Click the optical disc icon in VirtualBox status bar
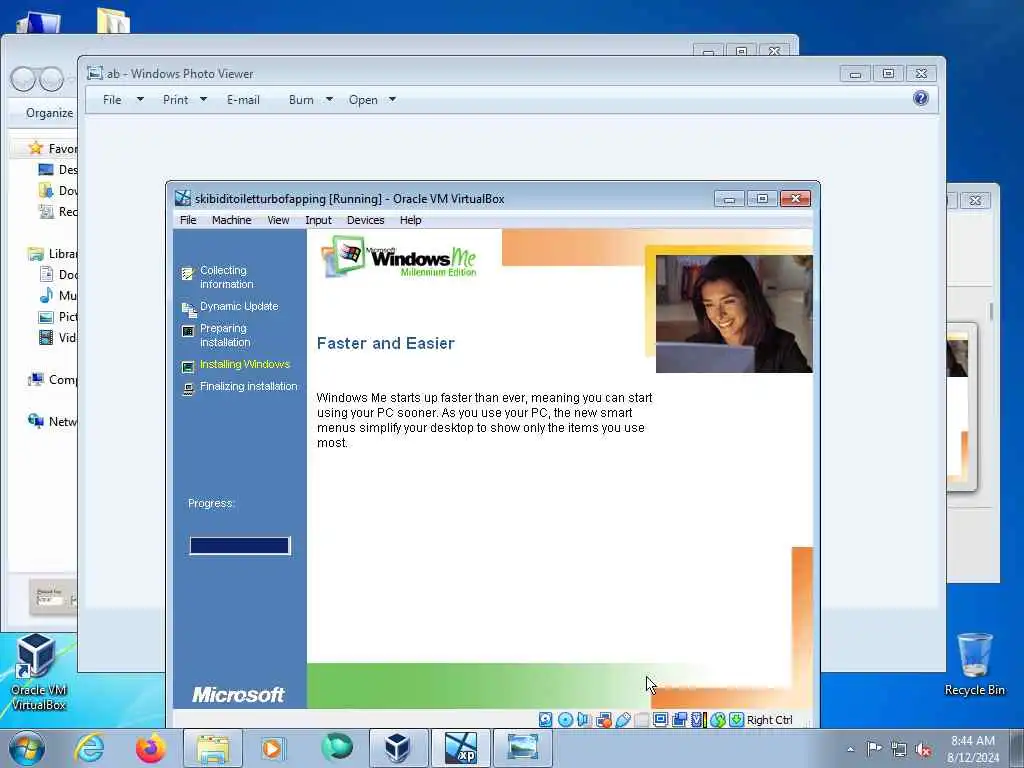1024x768 pixels. pyautogui.click(x=566, y=720)
